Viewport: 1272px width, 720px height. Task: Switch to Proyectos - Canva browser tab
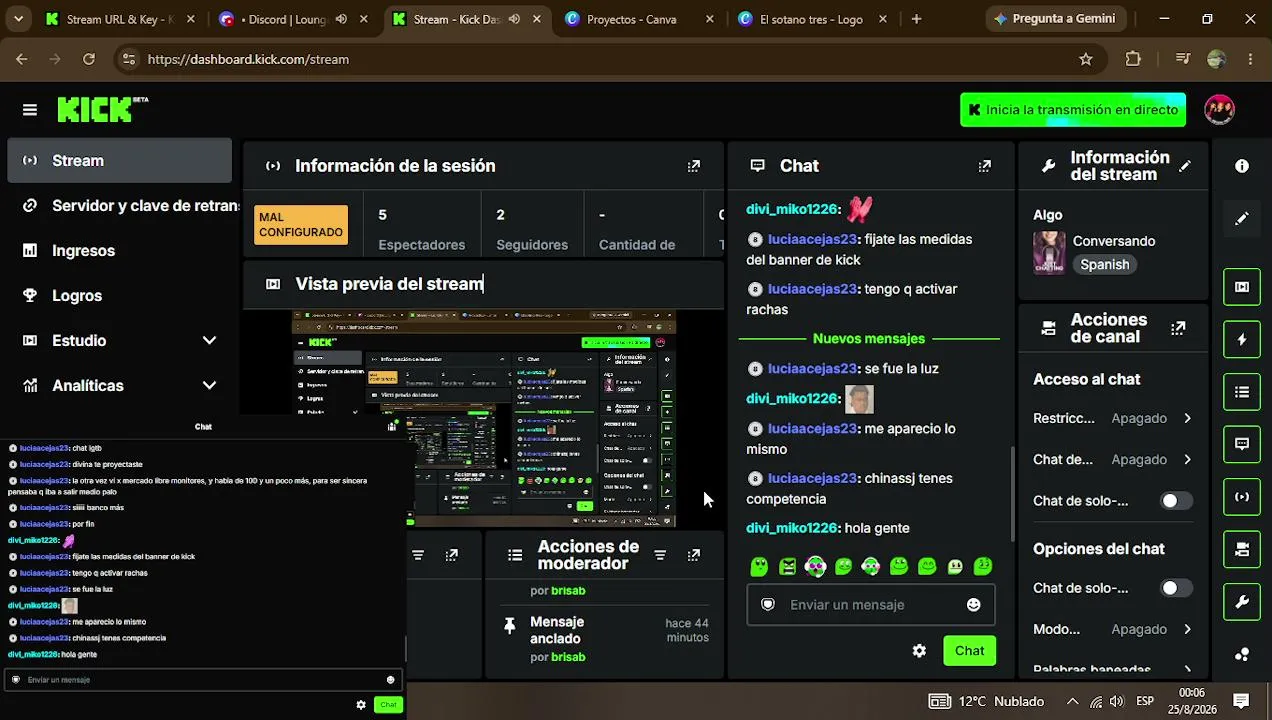click(640, 19)
